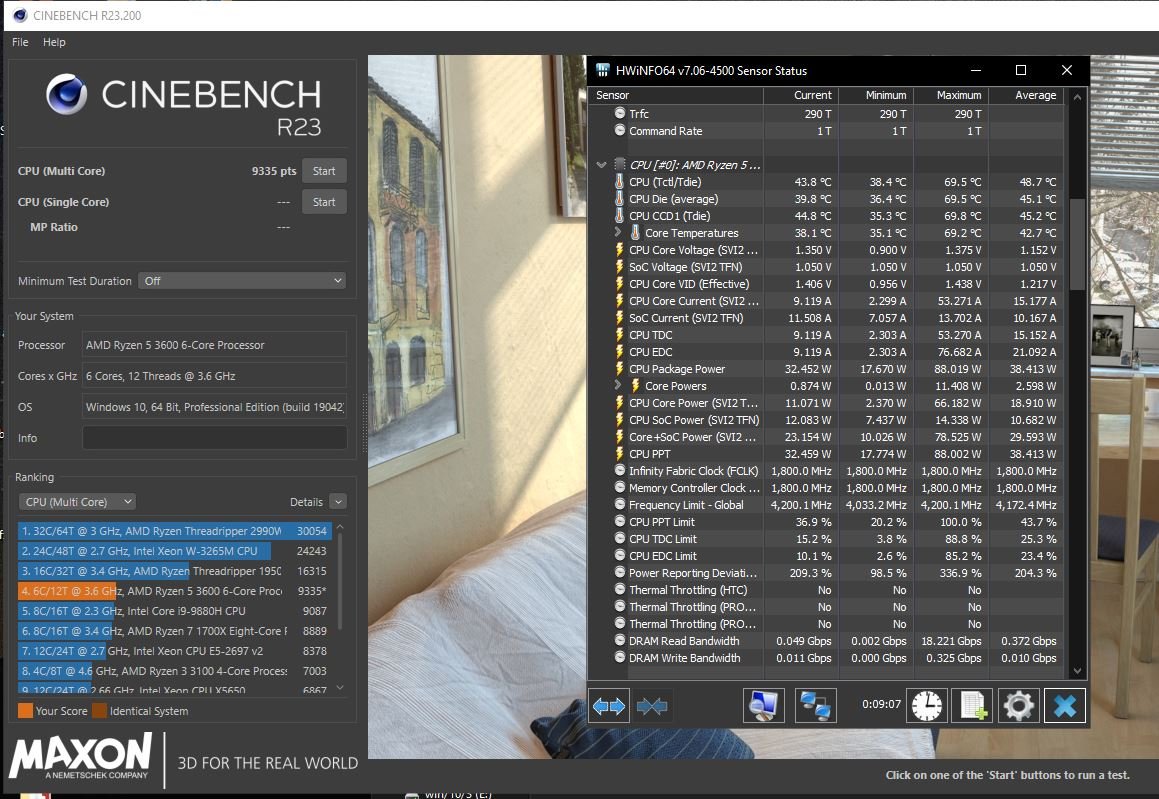Click round icon beside CPU PPT Limit
Image resolution: width=1159 pixels, height=799 pixels.
619,521
